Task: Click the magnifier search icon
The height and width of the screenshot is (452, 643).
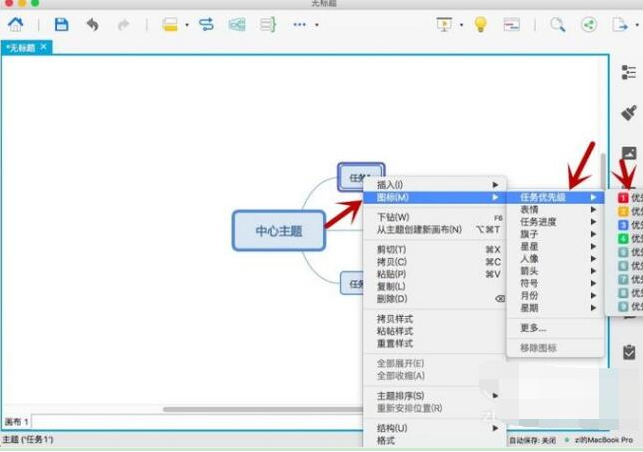Action: tap(557, 25)
